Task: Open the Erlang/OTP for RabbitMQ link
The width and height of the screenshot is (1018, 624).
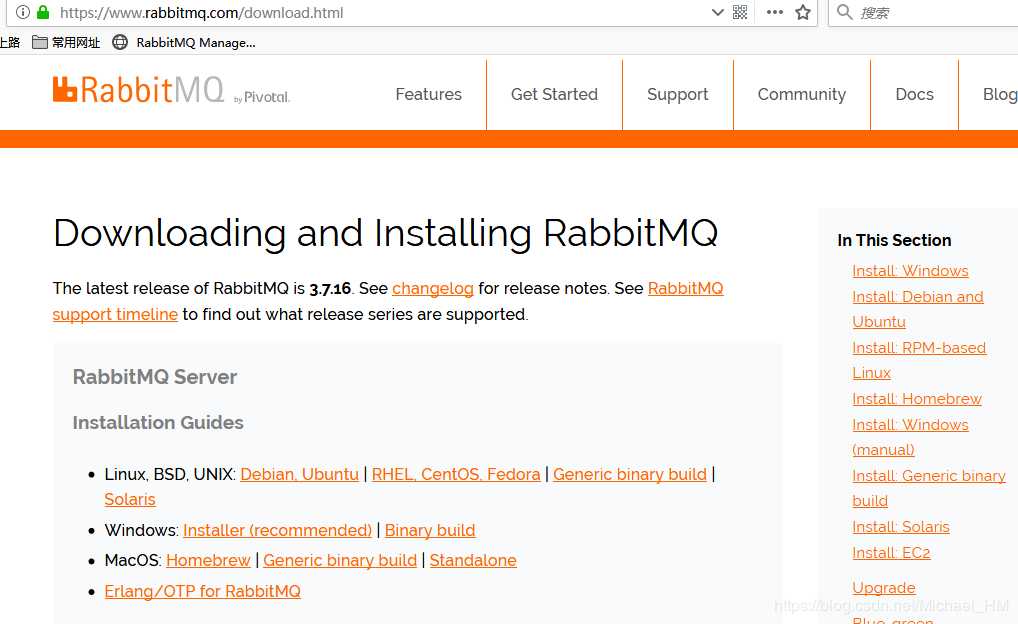Action: tap(203, 592)
